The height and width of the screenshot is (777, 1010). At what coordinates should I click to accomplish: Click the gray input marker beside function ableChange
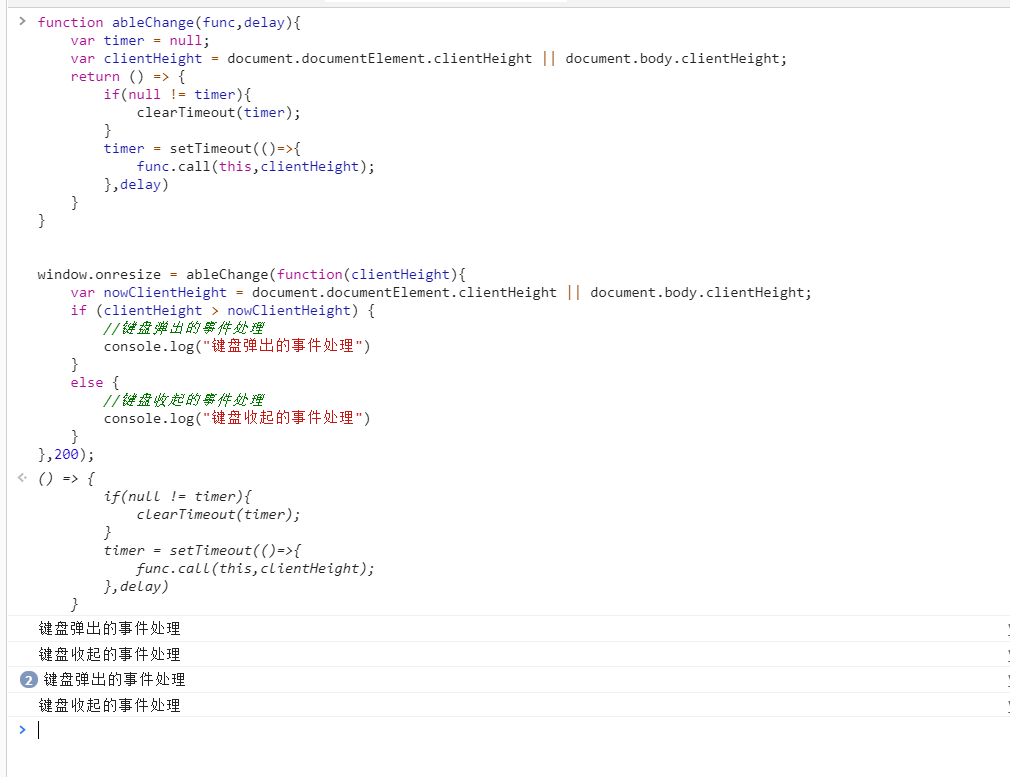(23, 21)
